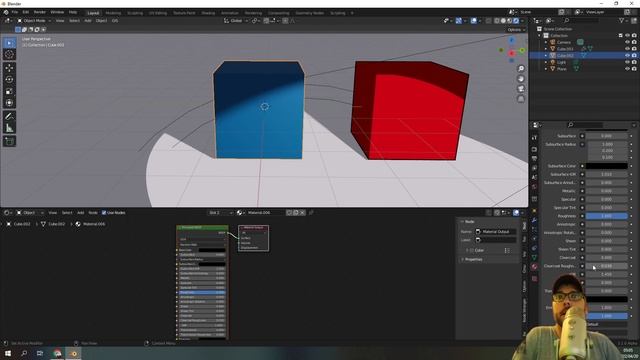Open the Render properties tab
This screenshot has width=640, height=360.
pos(534,149)
